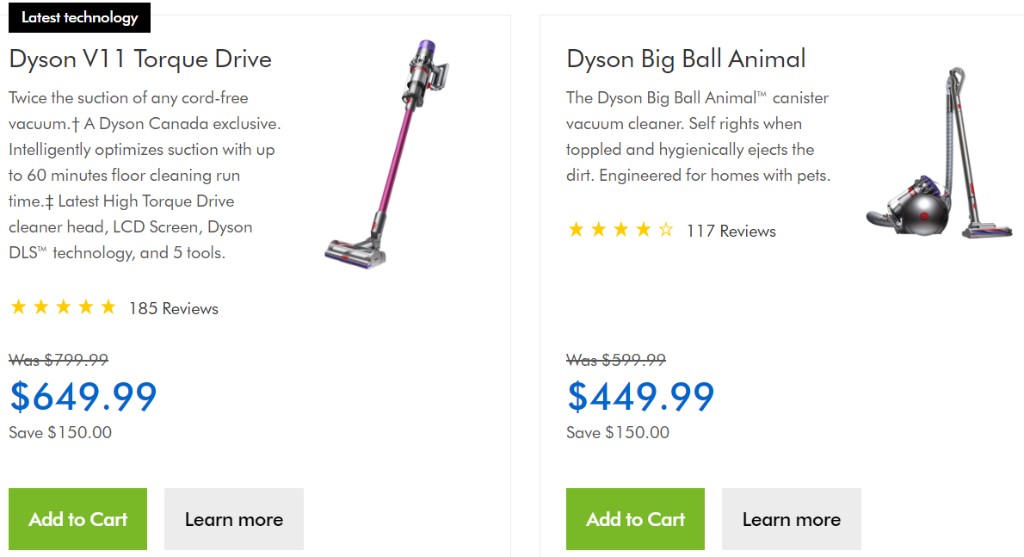Add Dyson Big Ball Animal to cart
The height and width of the screenshot is (557, 1024).
tap(635, 519)
